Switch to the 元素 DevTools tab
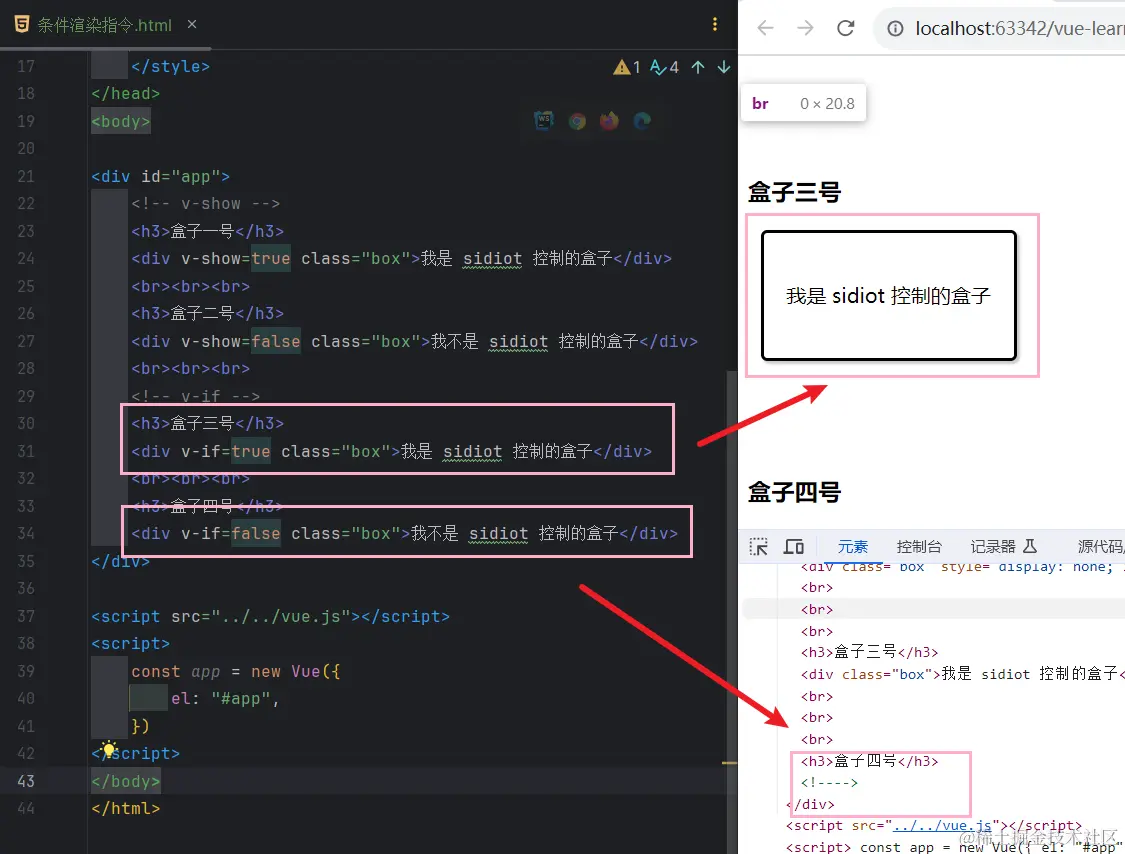 point(852,547)
